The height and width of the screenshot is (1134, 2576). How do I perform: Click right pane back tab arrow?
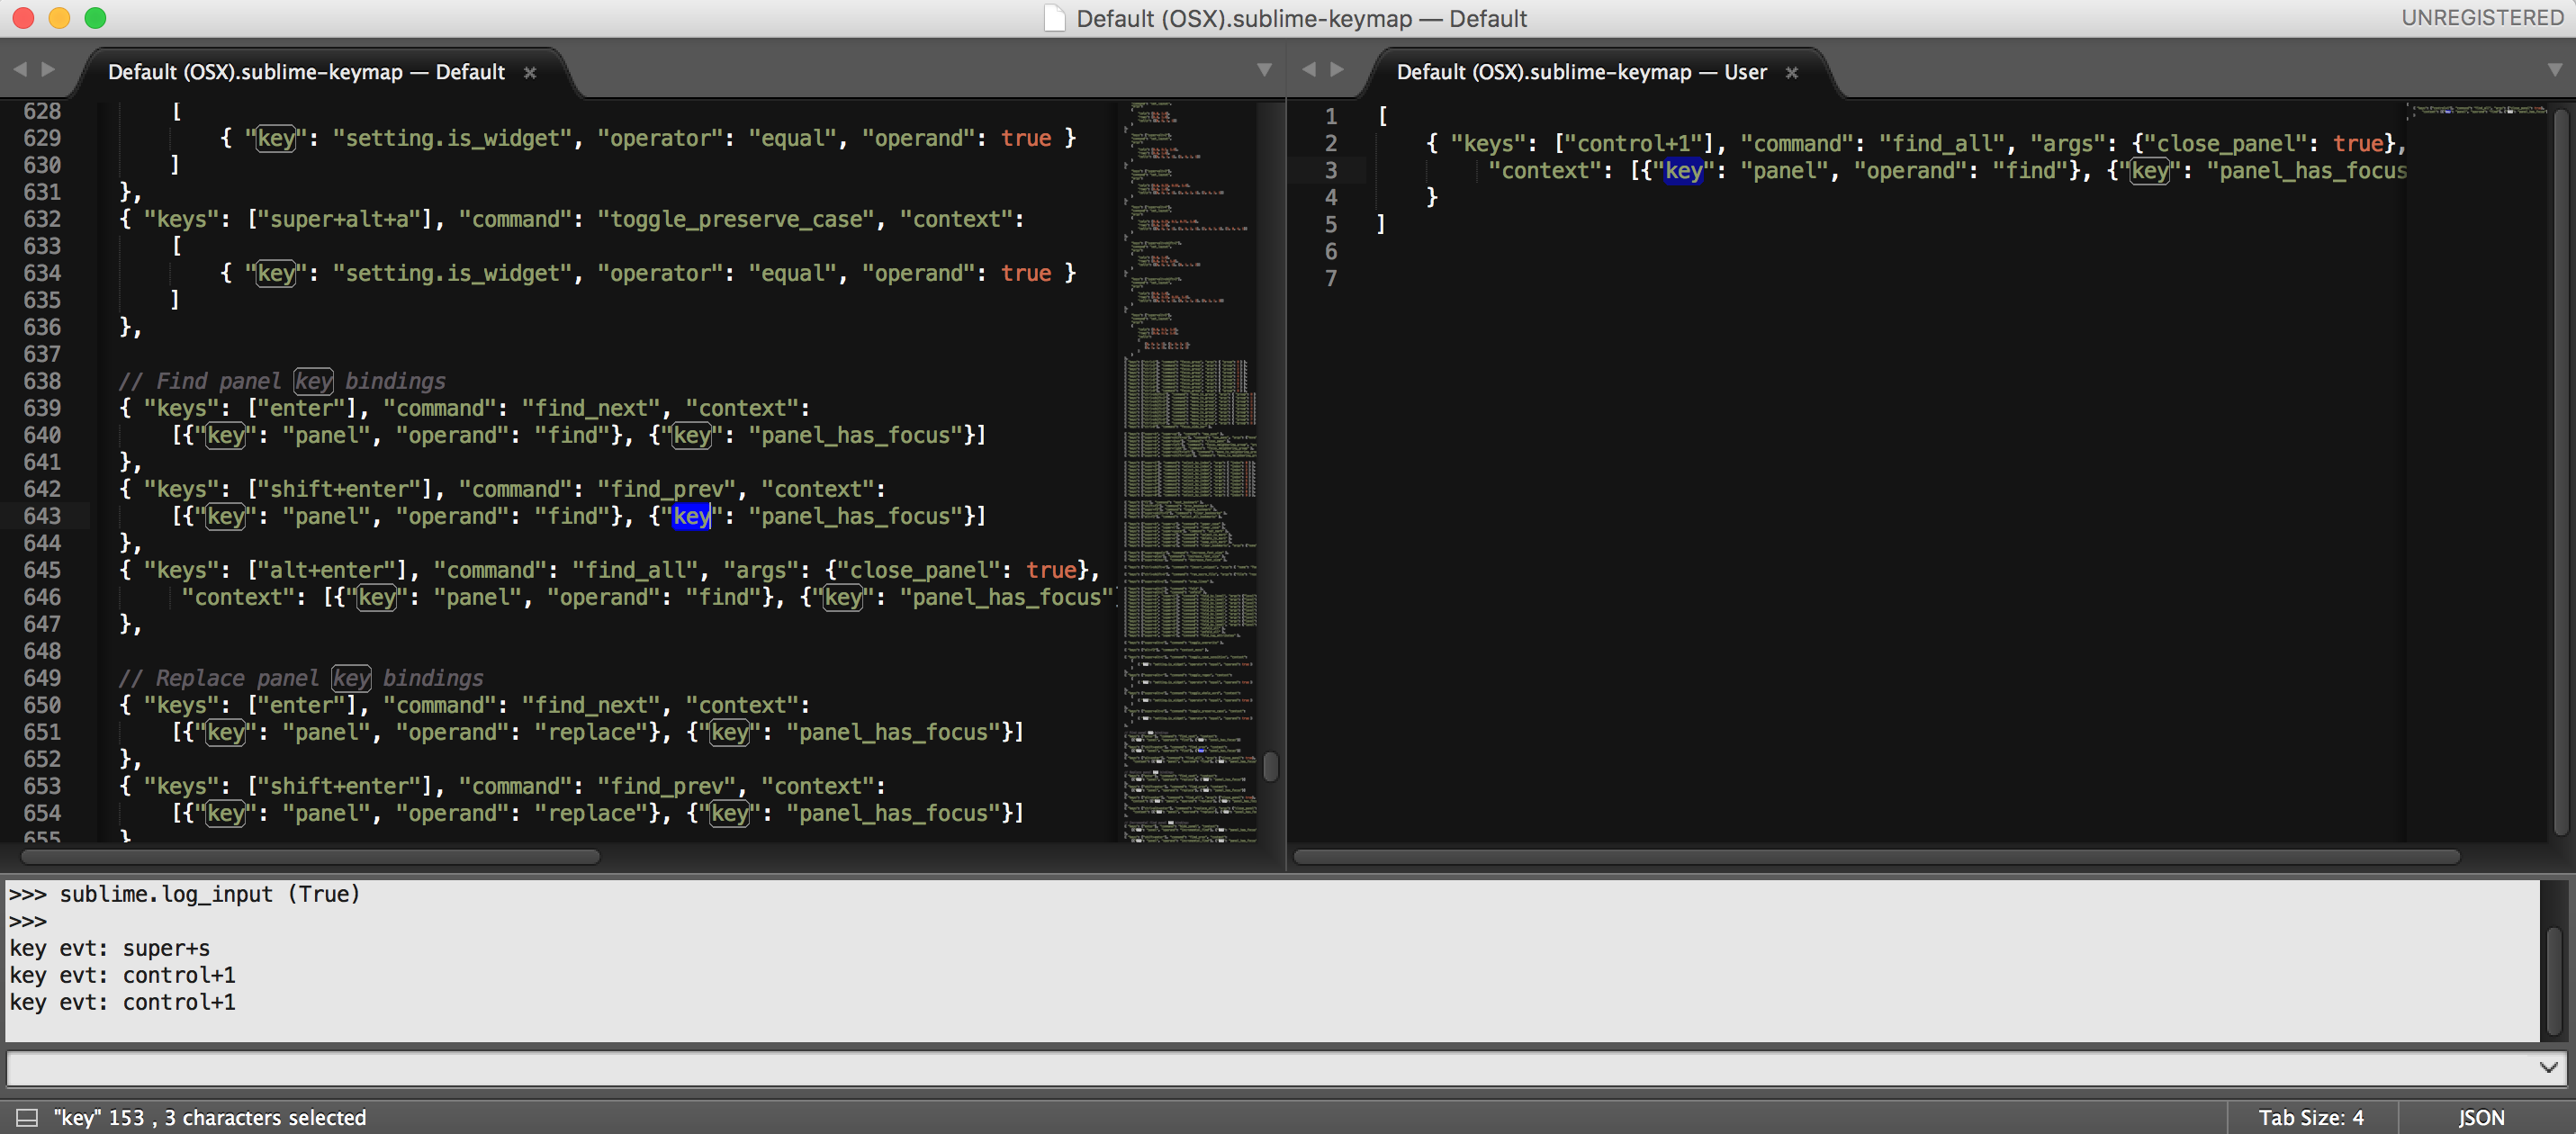coord(1309,69)
